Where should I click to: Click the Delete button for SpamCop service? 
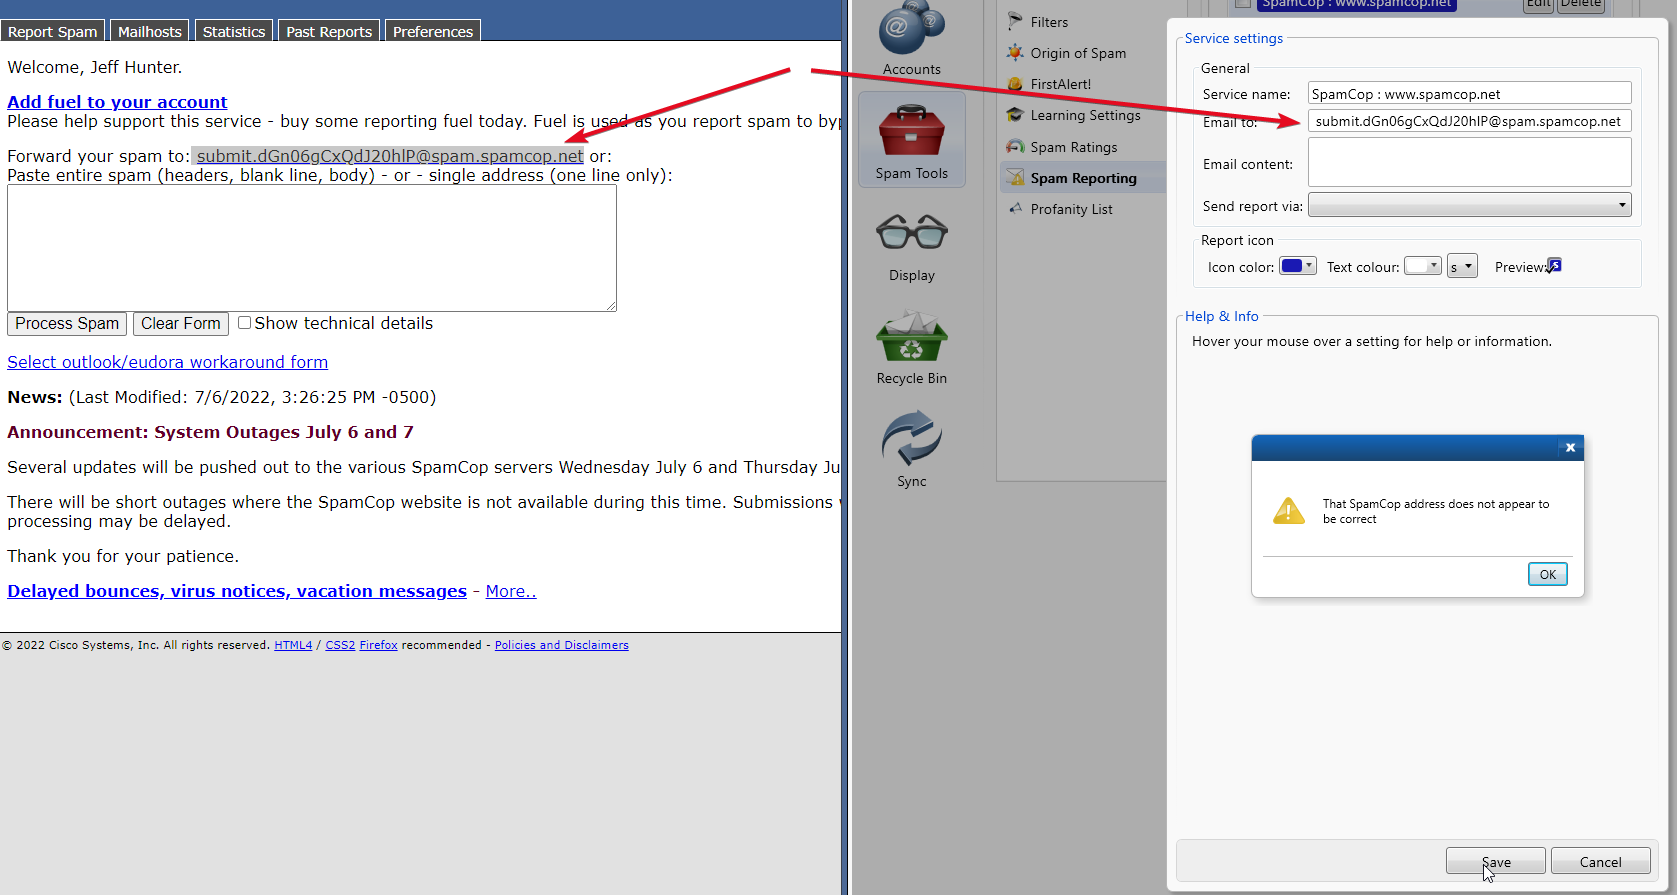point(1580,4)
